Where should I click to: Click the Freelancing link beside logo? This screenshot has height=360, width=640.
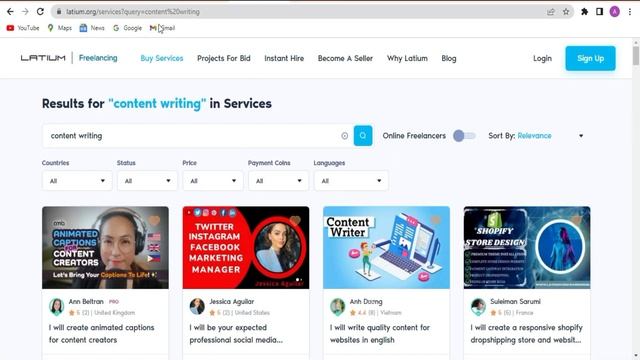coord(98,58)
